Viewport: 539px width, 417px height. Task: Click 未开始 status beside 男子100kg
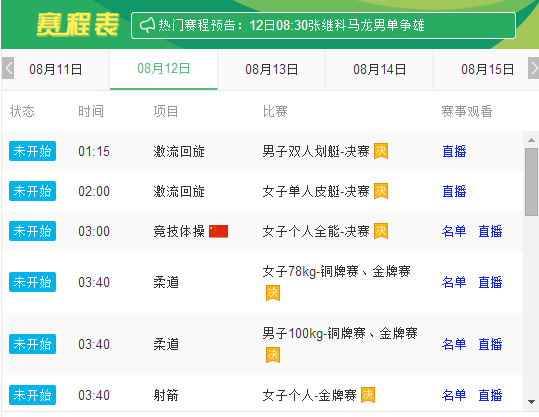click(x=32, y=344)
